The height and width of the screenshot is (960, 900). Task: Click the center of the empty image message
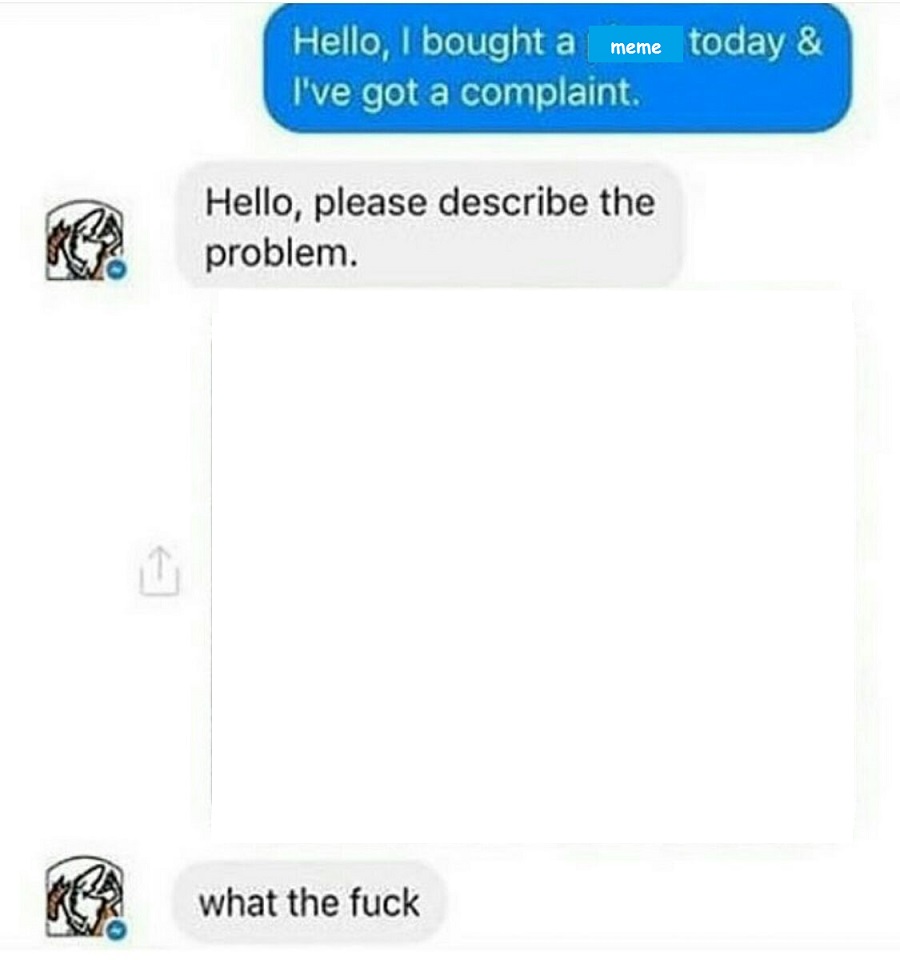click(533, 566)
